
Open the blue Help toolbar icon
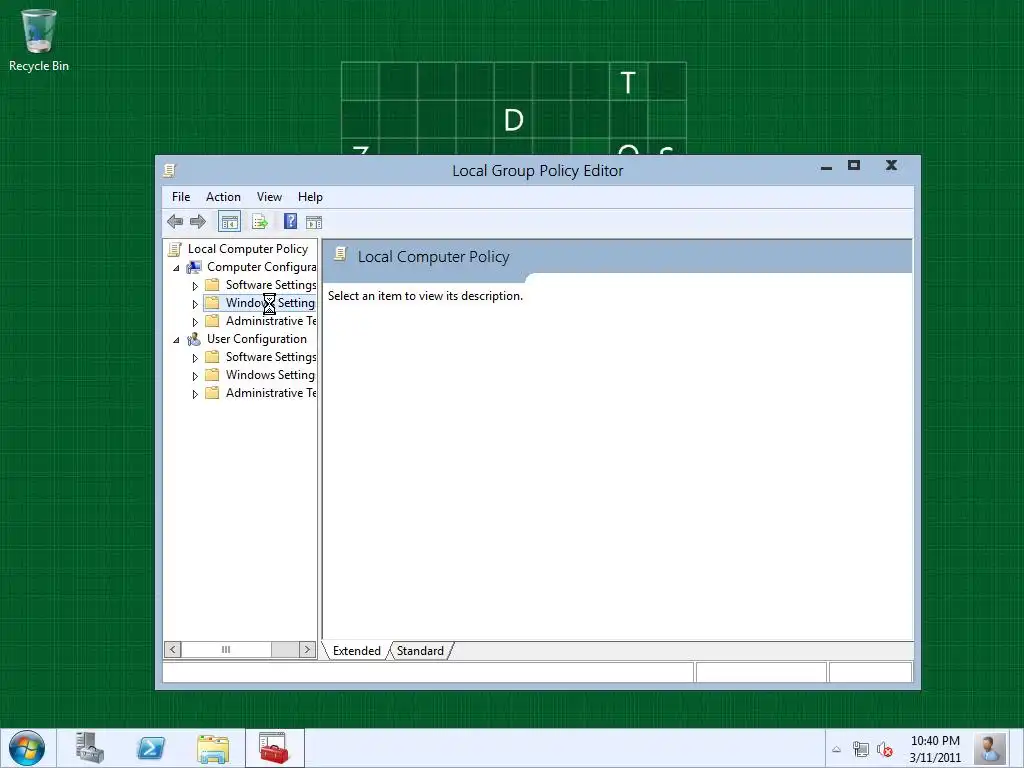291,221
